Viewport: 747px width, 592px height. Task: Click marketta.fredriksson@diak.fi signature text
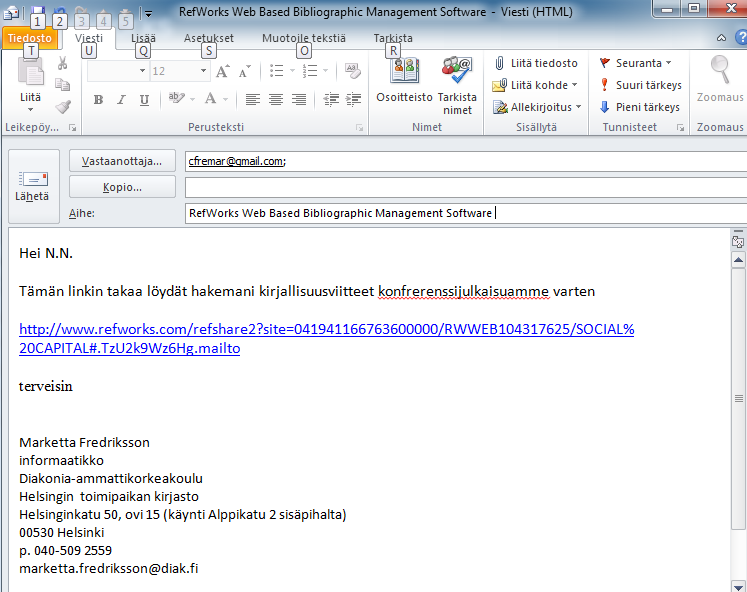[109, 568]
